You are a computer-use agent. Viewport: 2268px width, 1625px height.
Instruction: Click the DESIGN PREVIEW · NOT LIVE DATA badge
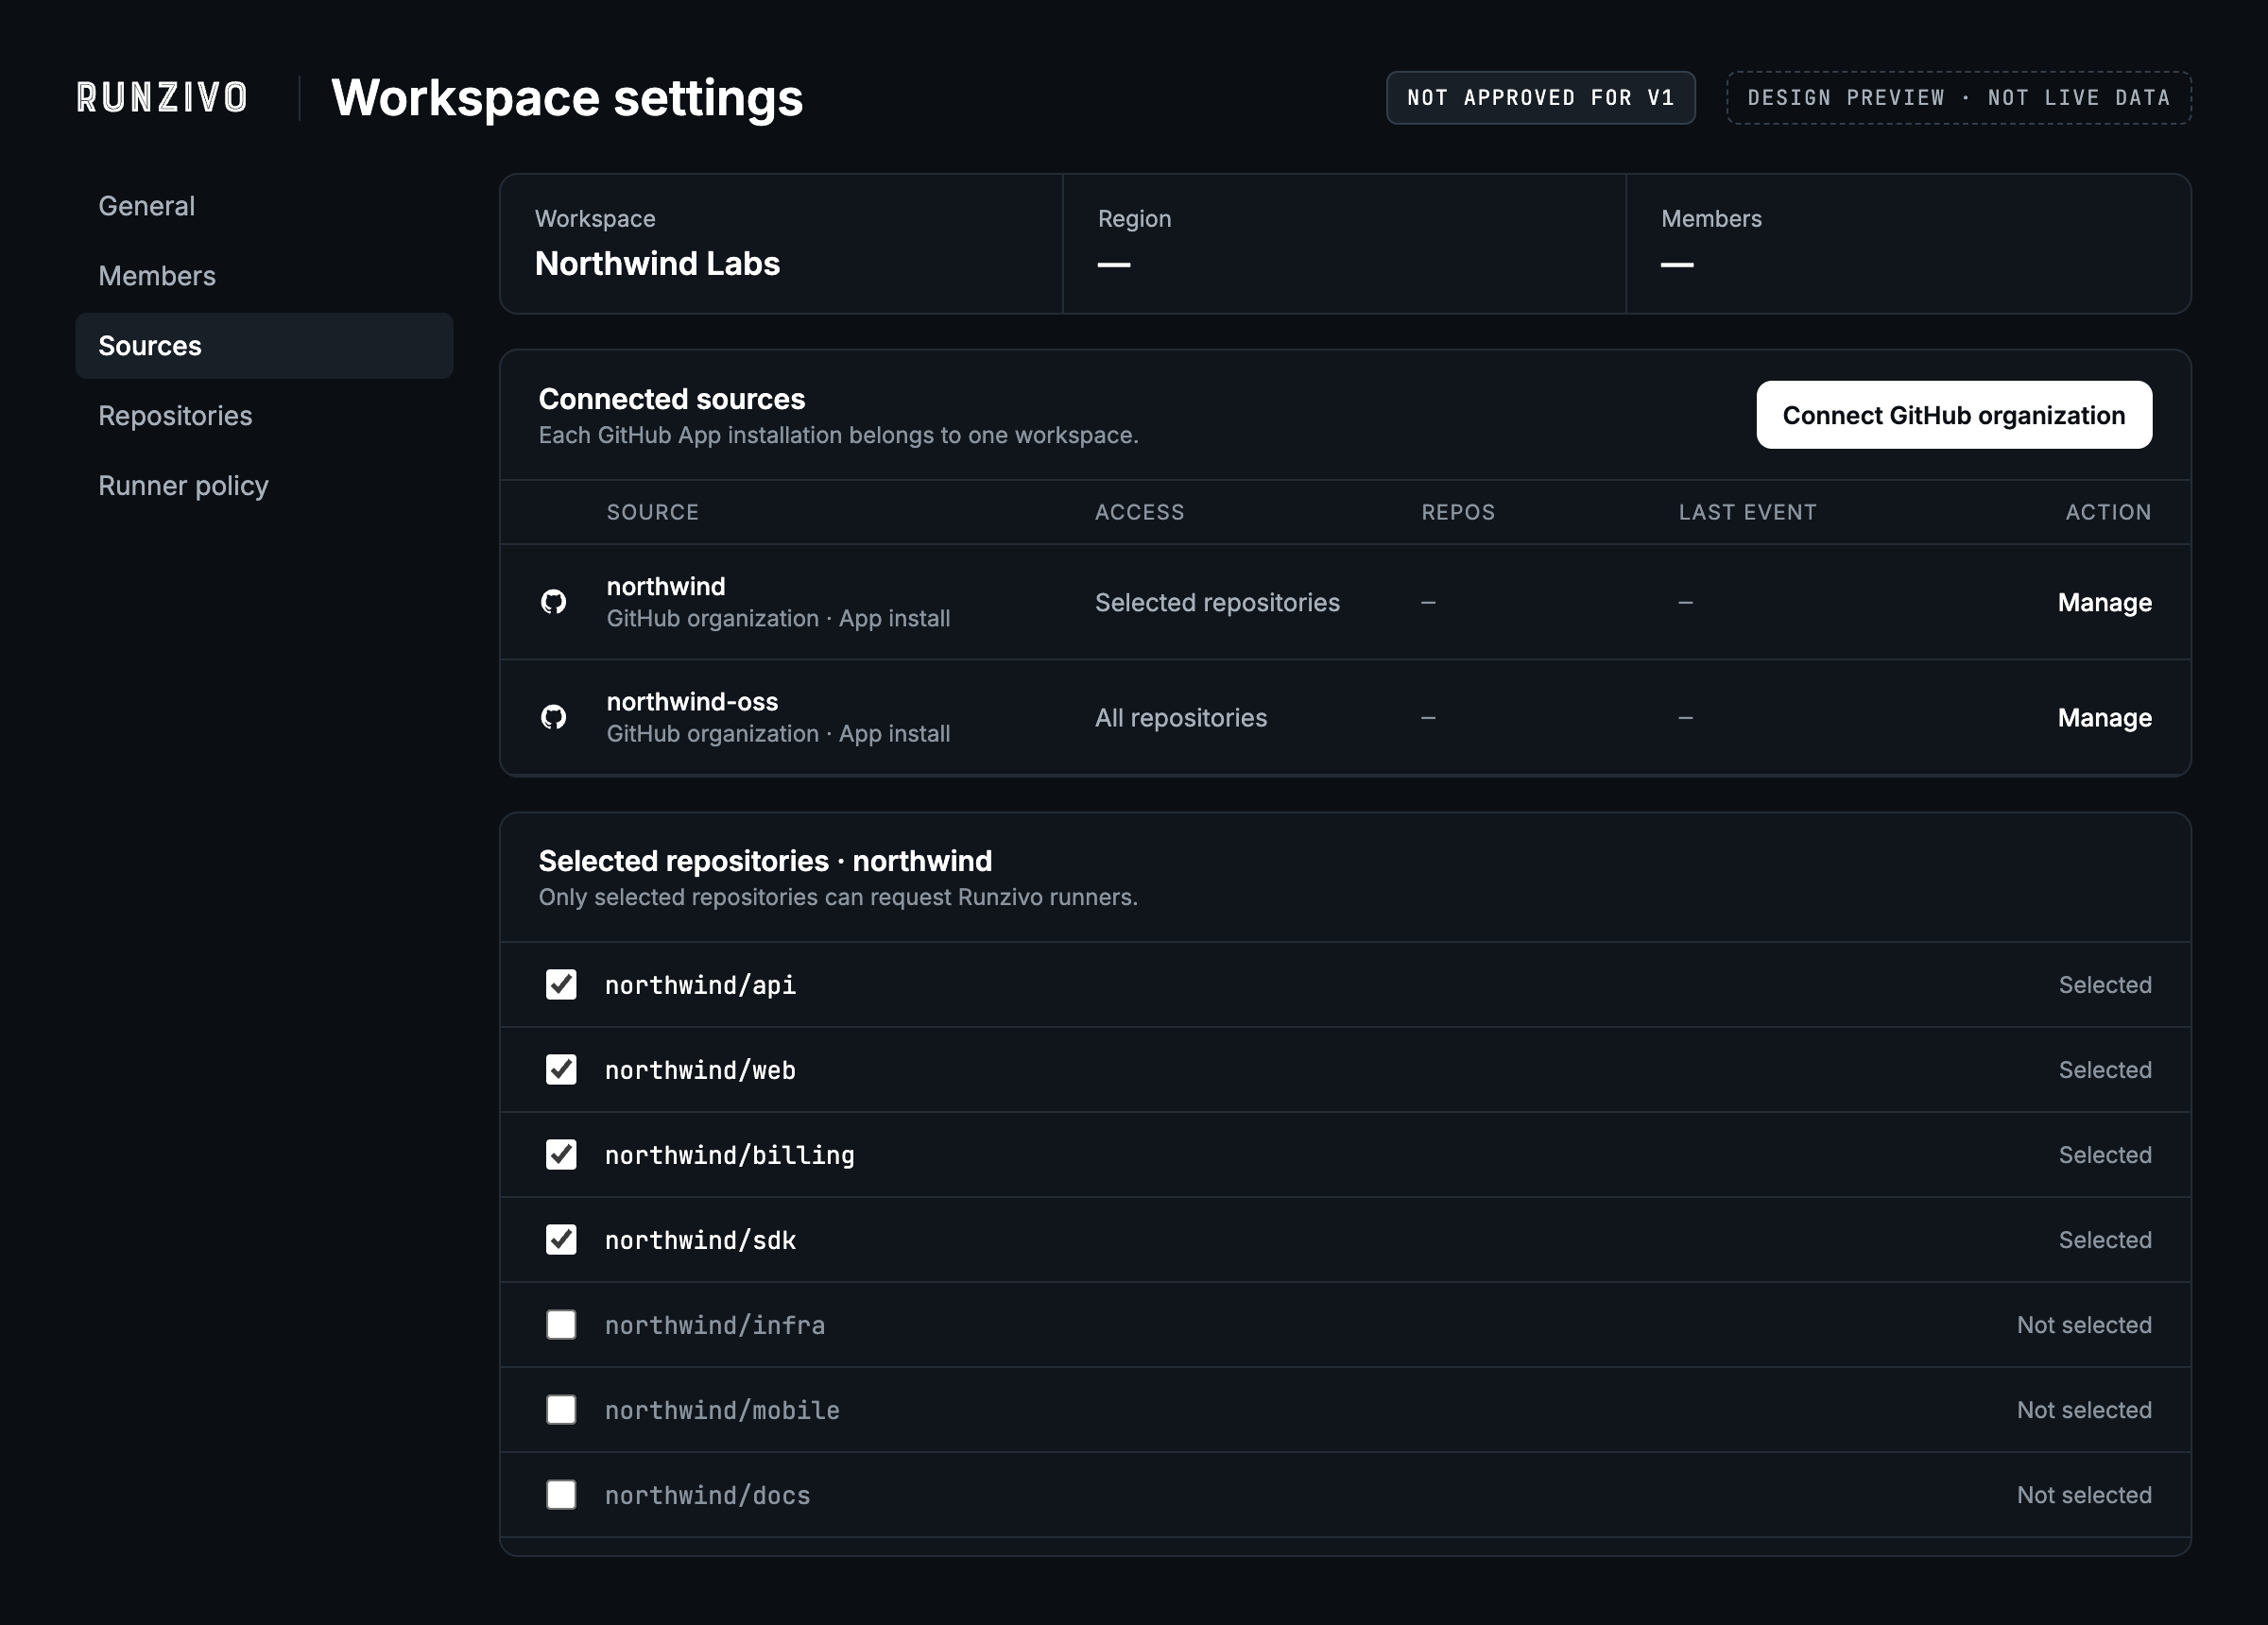[1958, 98]
